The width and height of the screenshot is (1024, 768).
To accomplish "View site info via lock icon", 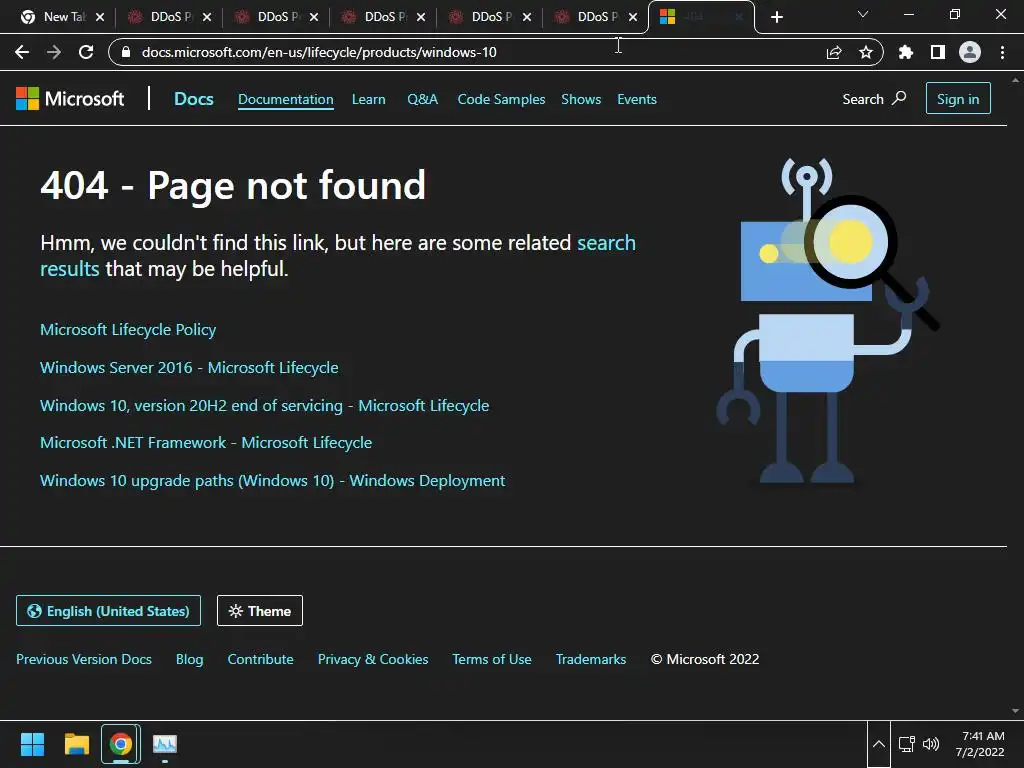I will [x=127, y=52].
